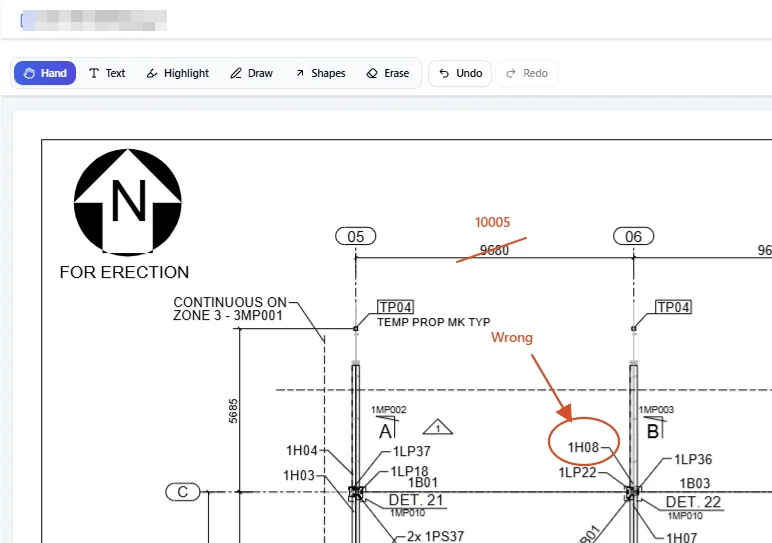
Task: Click section marker A
Action: click(x=386, y=431)
